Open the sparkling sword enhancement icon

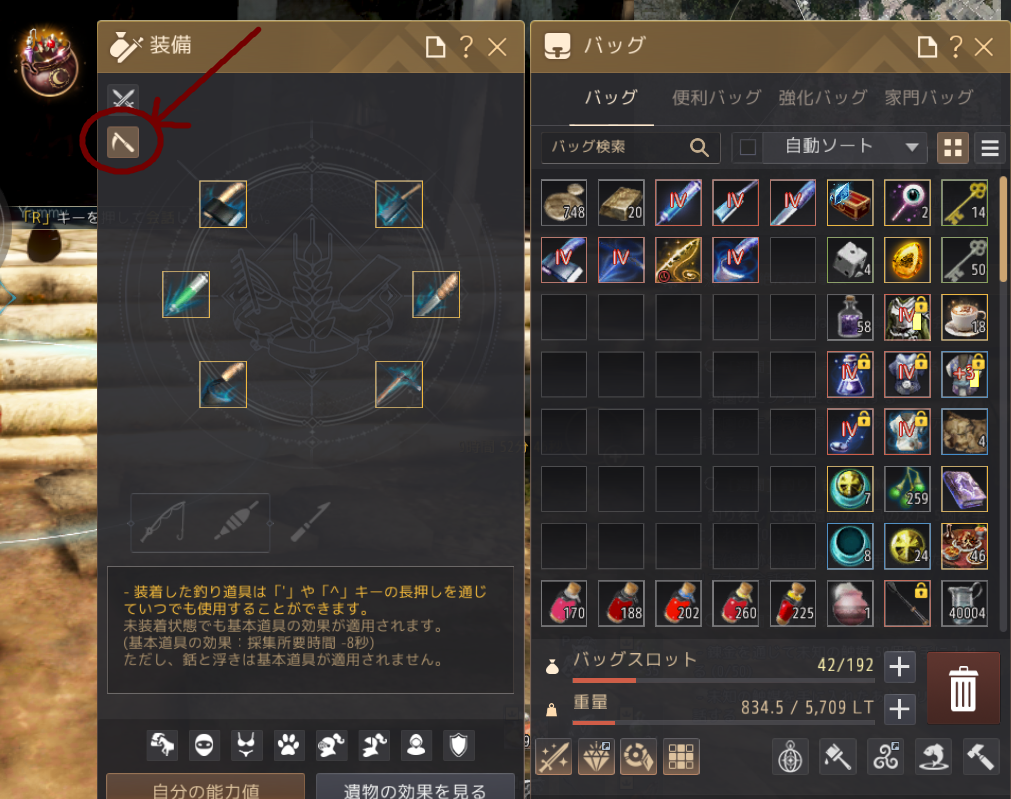553,756
